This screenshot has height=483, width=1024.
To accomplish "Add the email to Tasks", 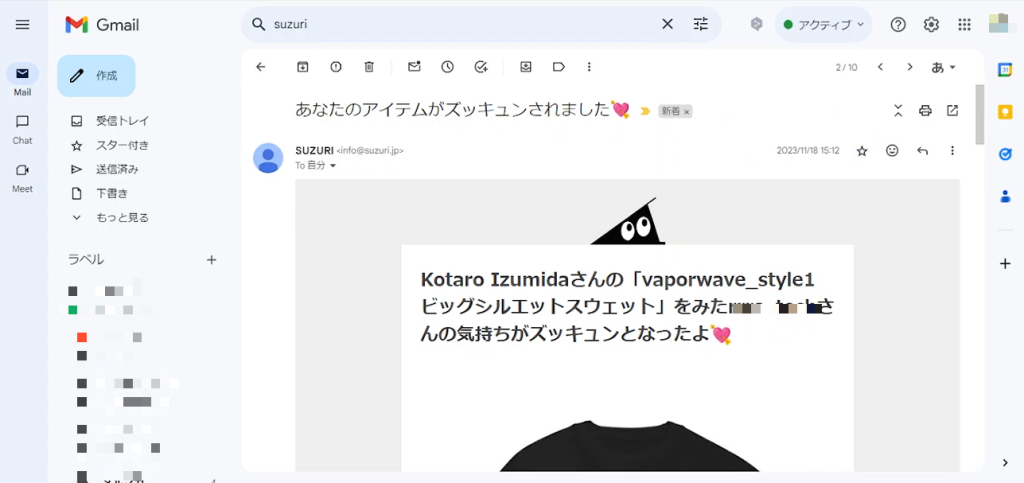I will 481,67.
